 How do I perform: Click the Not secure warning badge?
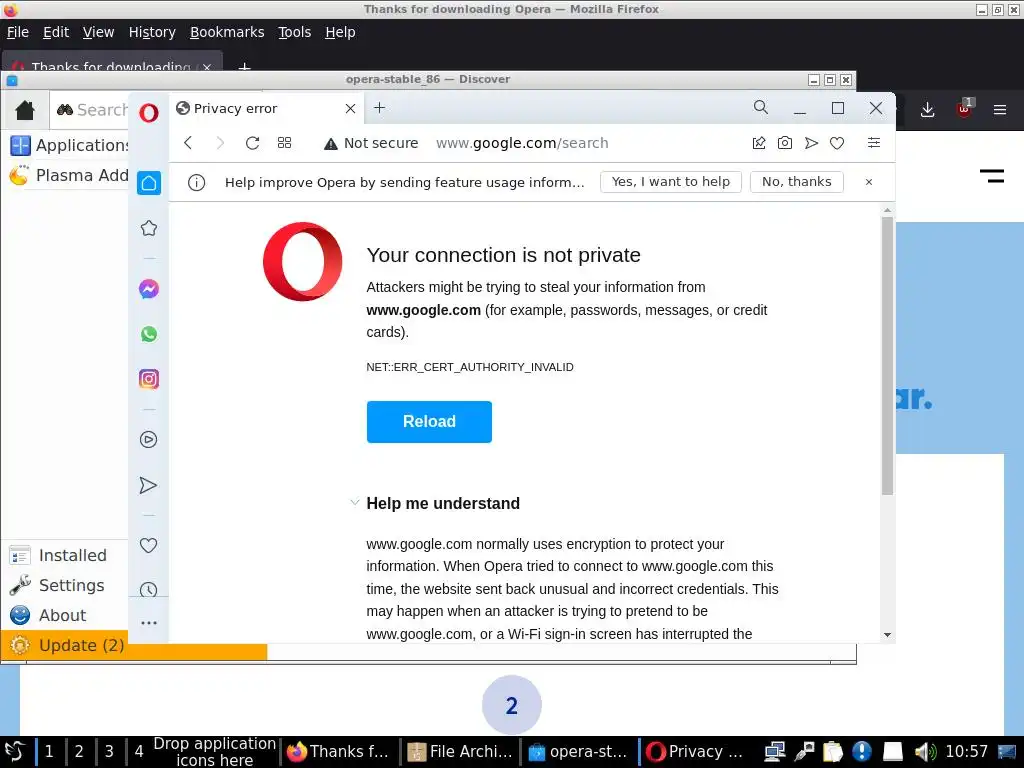pos(371,143)
